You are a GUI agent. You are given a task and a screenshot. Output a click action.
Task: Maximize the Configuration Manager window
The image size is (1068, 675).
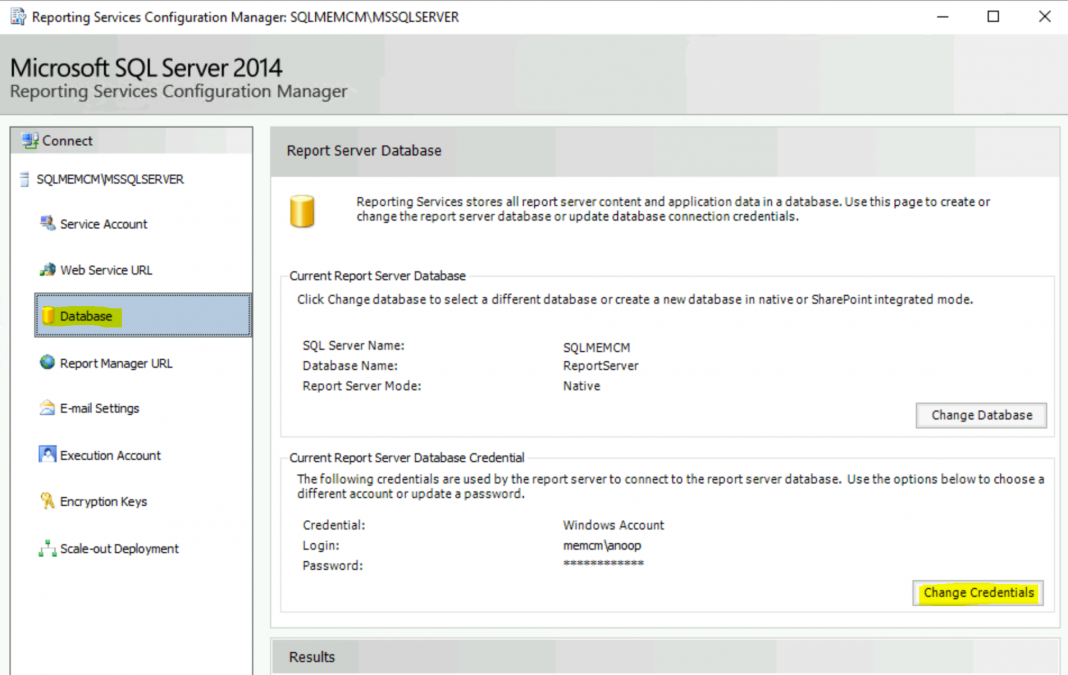(993, 16)
